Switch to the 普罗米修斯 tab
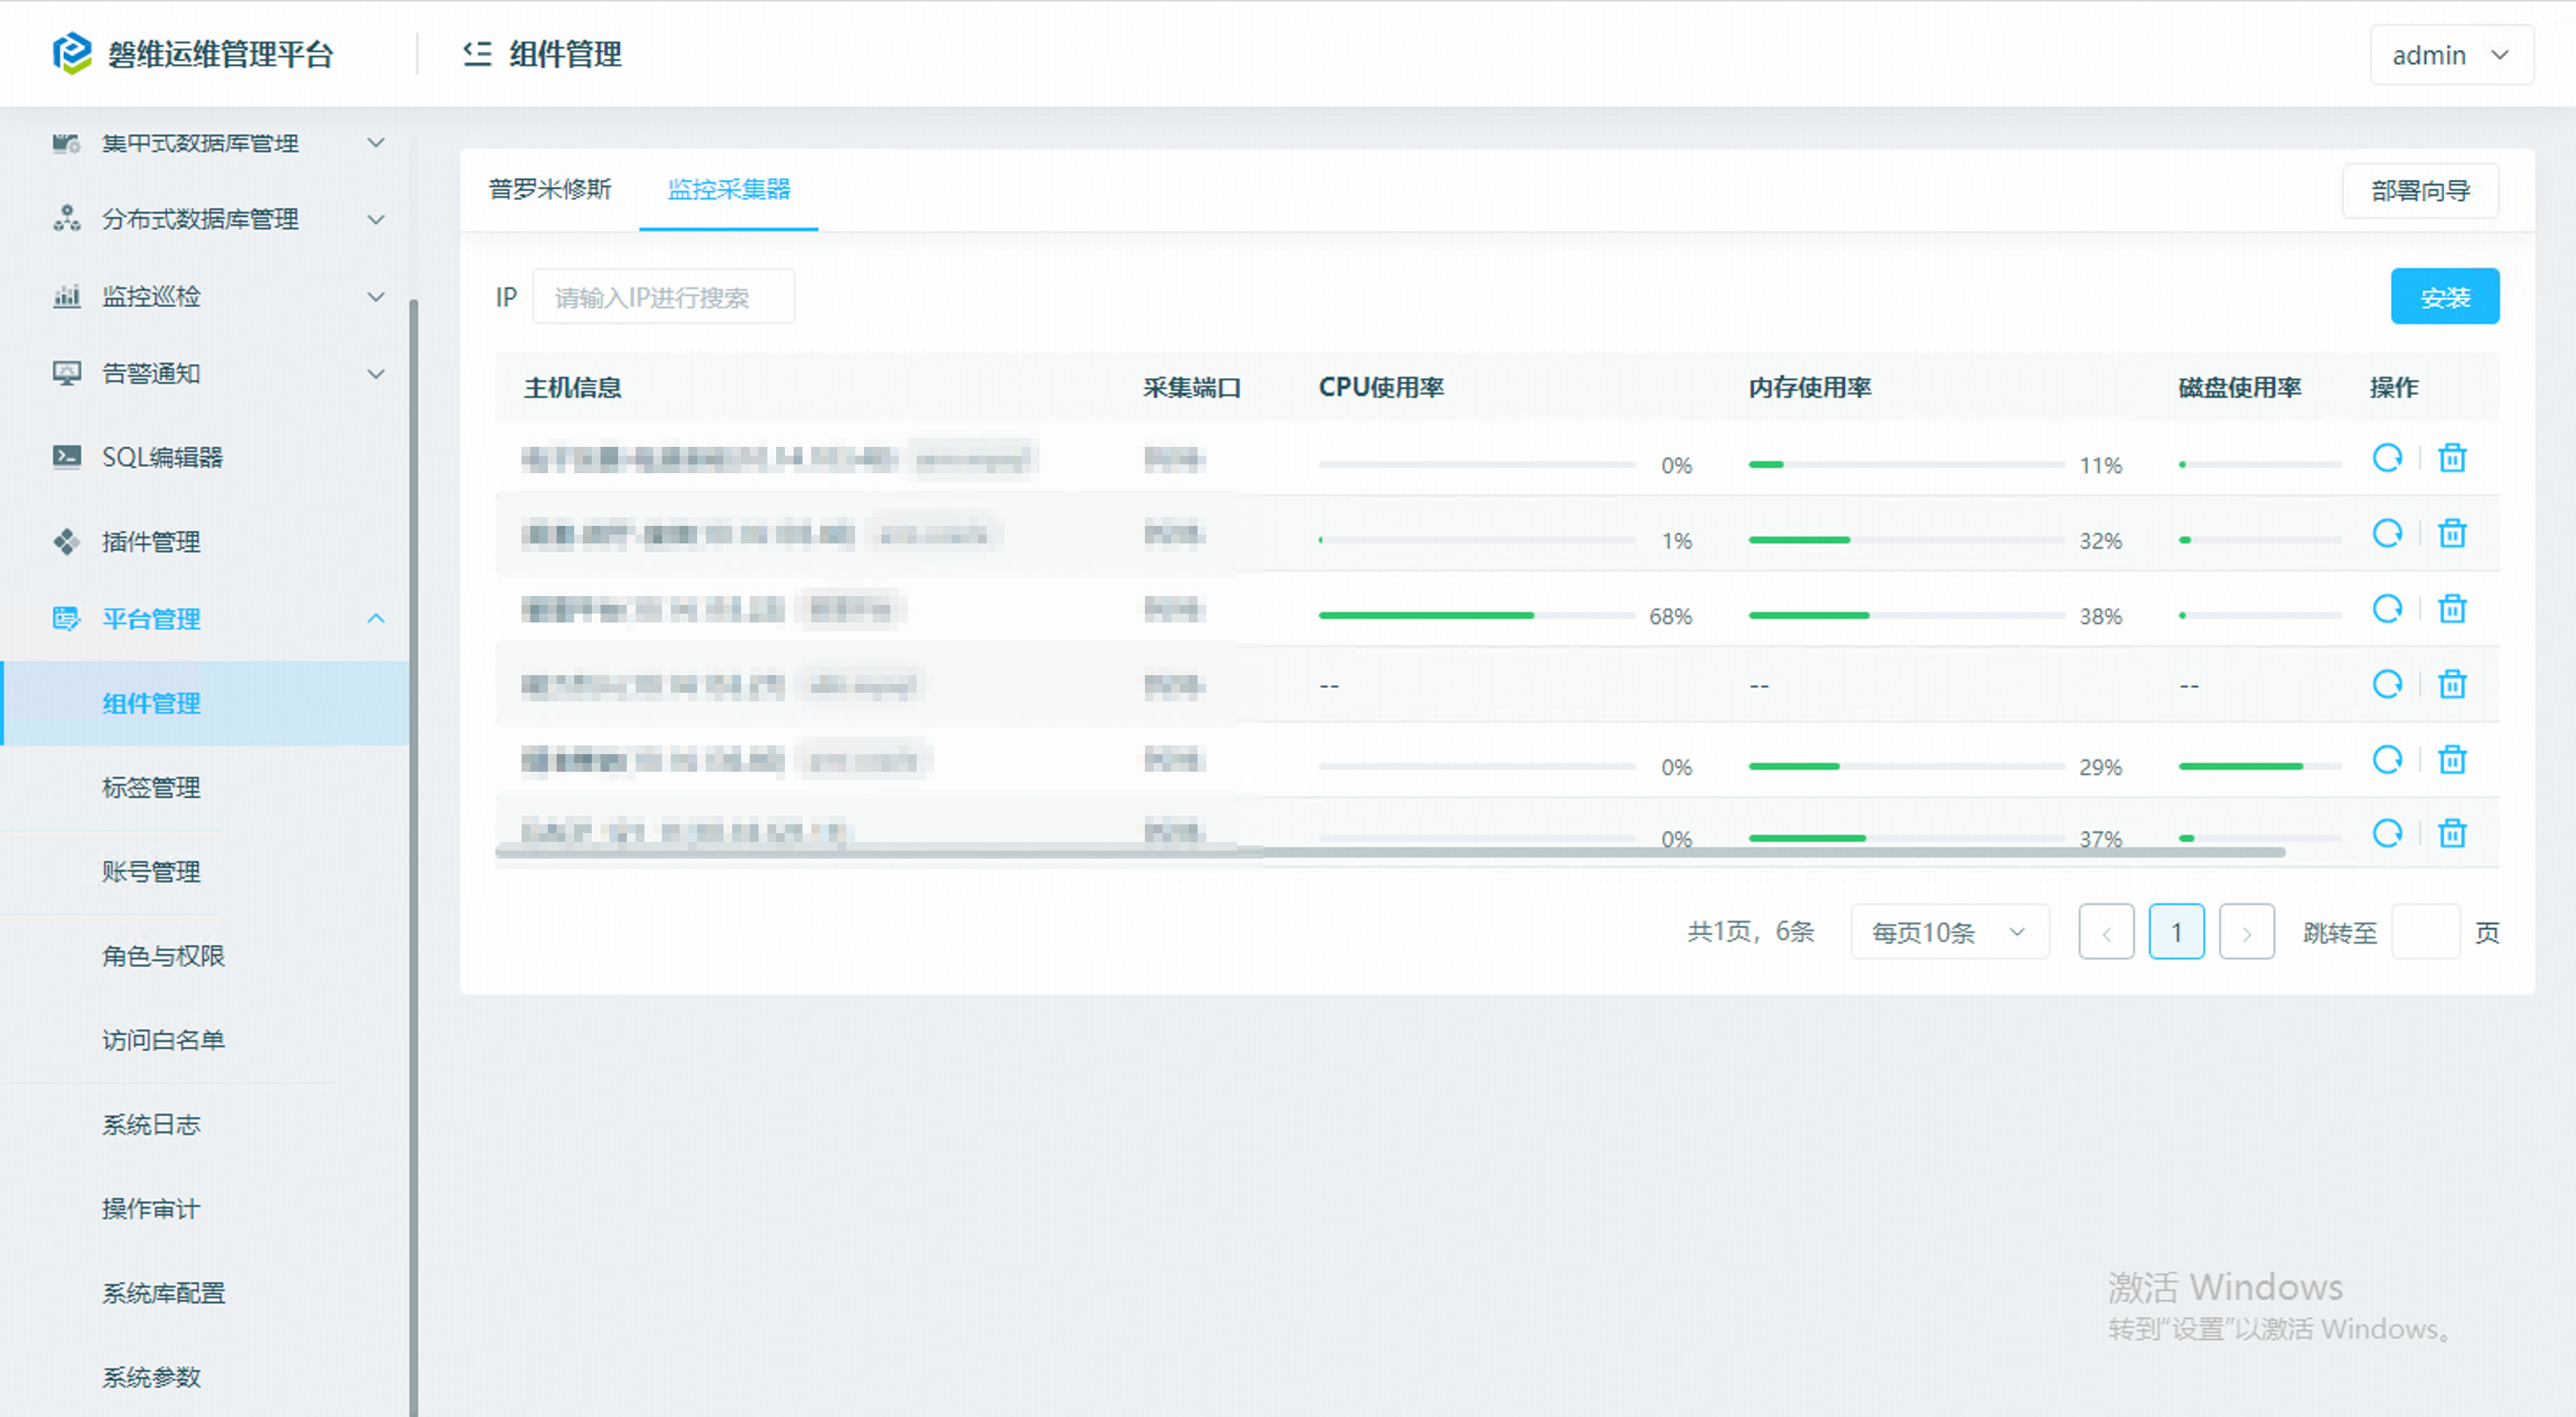This screenshot has width=2576, height=1417. 550,189
